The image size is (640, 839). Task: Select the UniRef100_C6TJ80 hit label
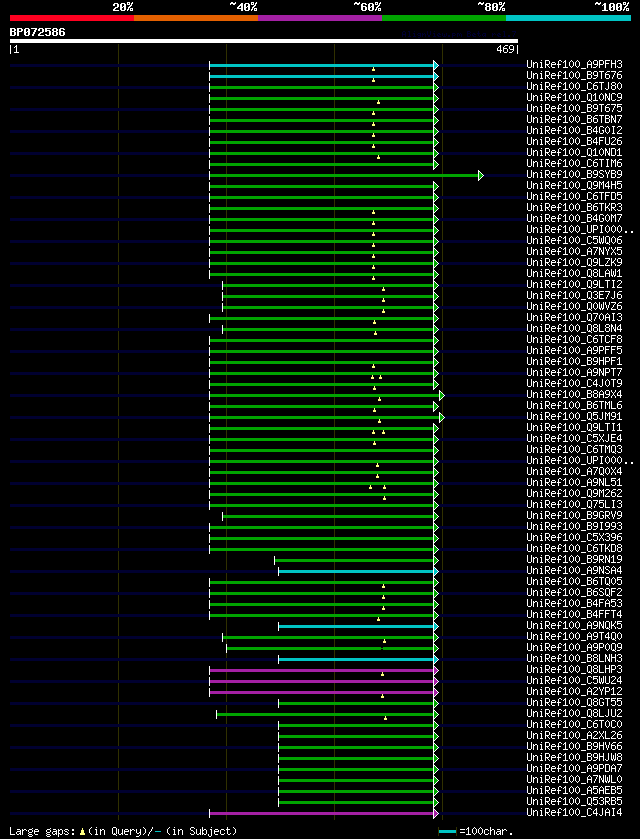[574, 87]
